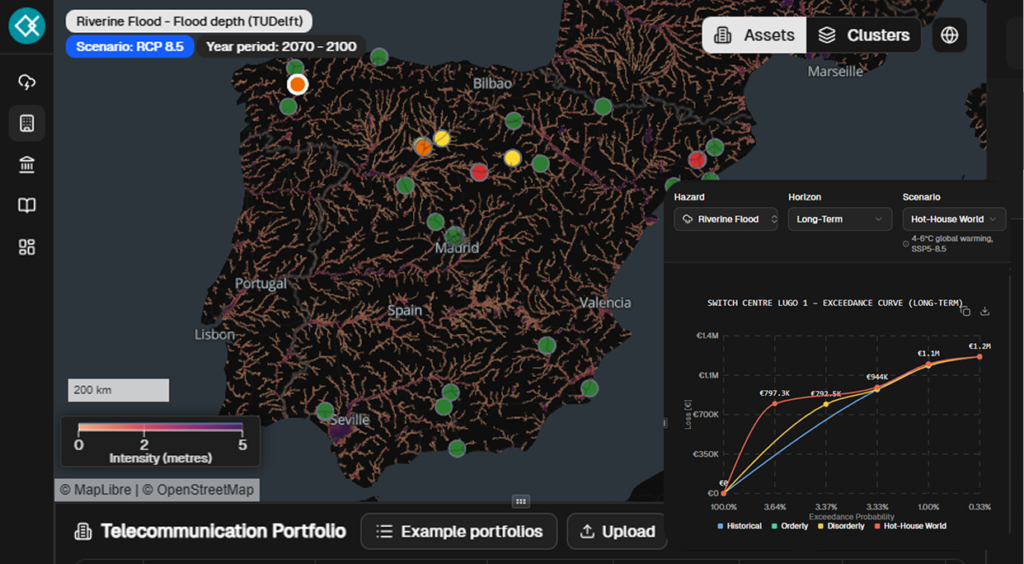Switch to the Assets view tab
1024x564 pixels.
(x=754, y=35)
